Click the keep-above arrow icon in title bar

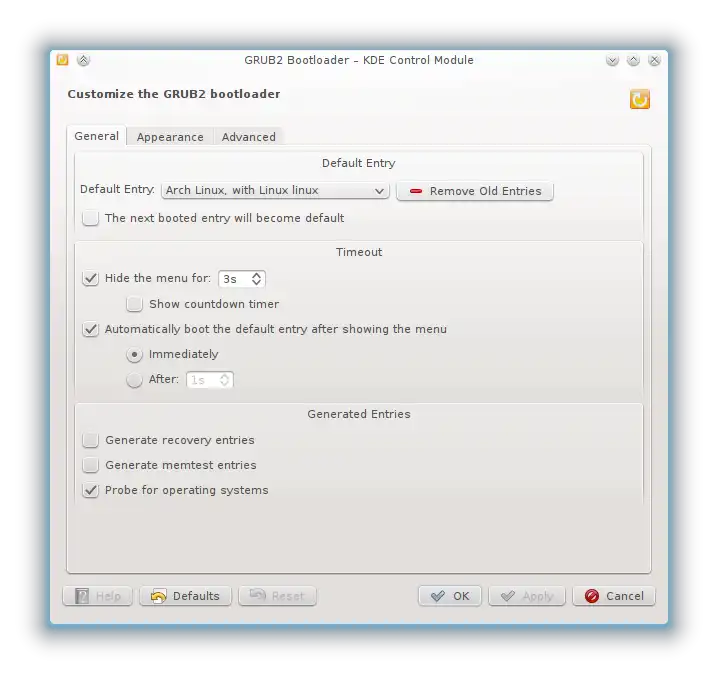[83, 60]
